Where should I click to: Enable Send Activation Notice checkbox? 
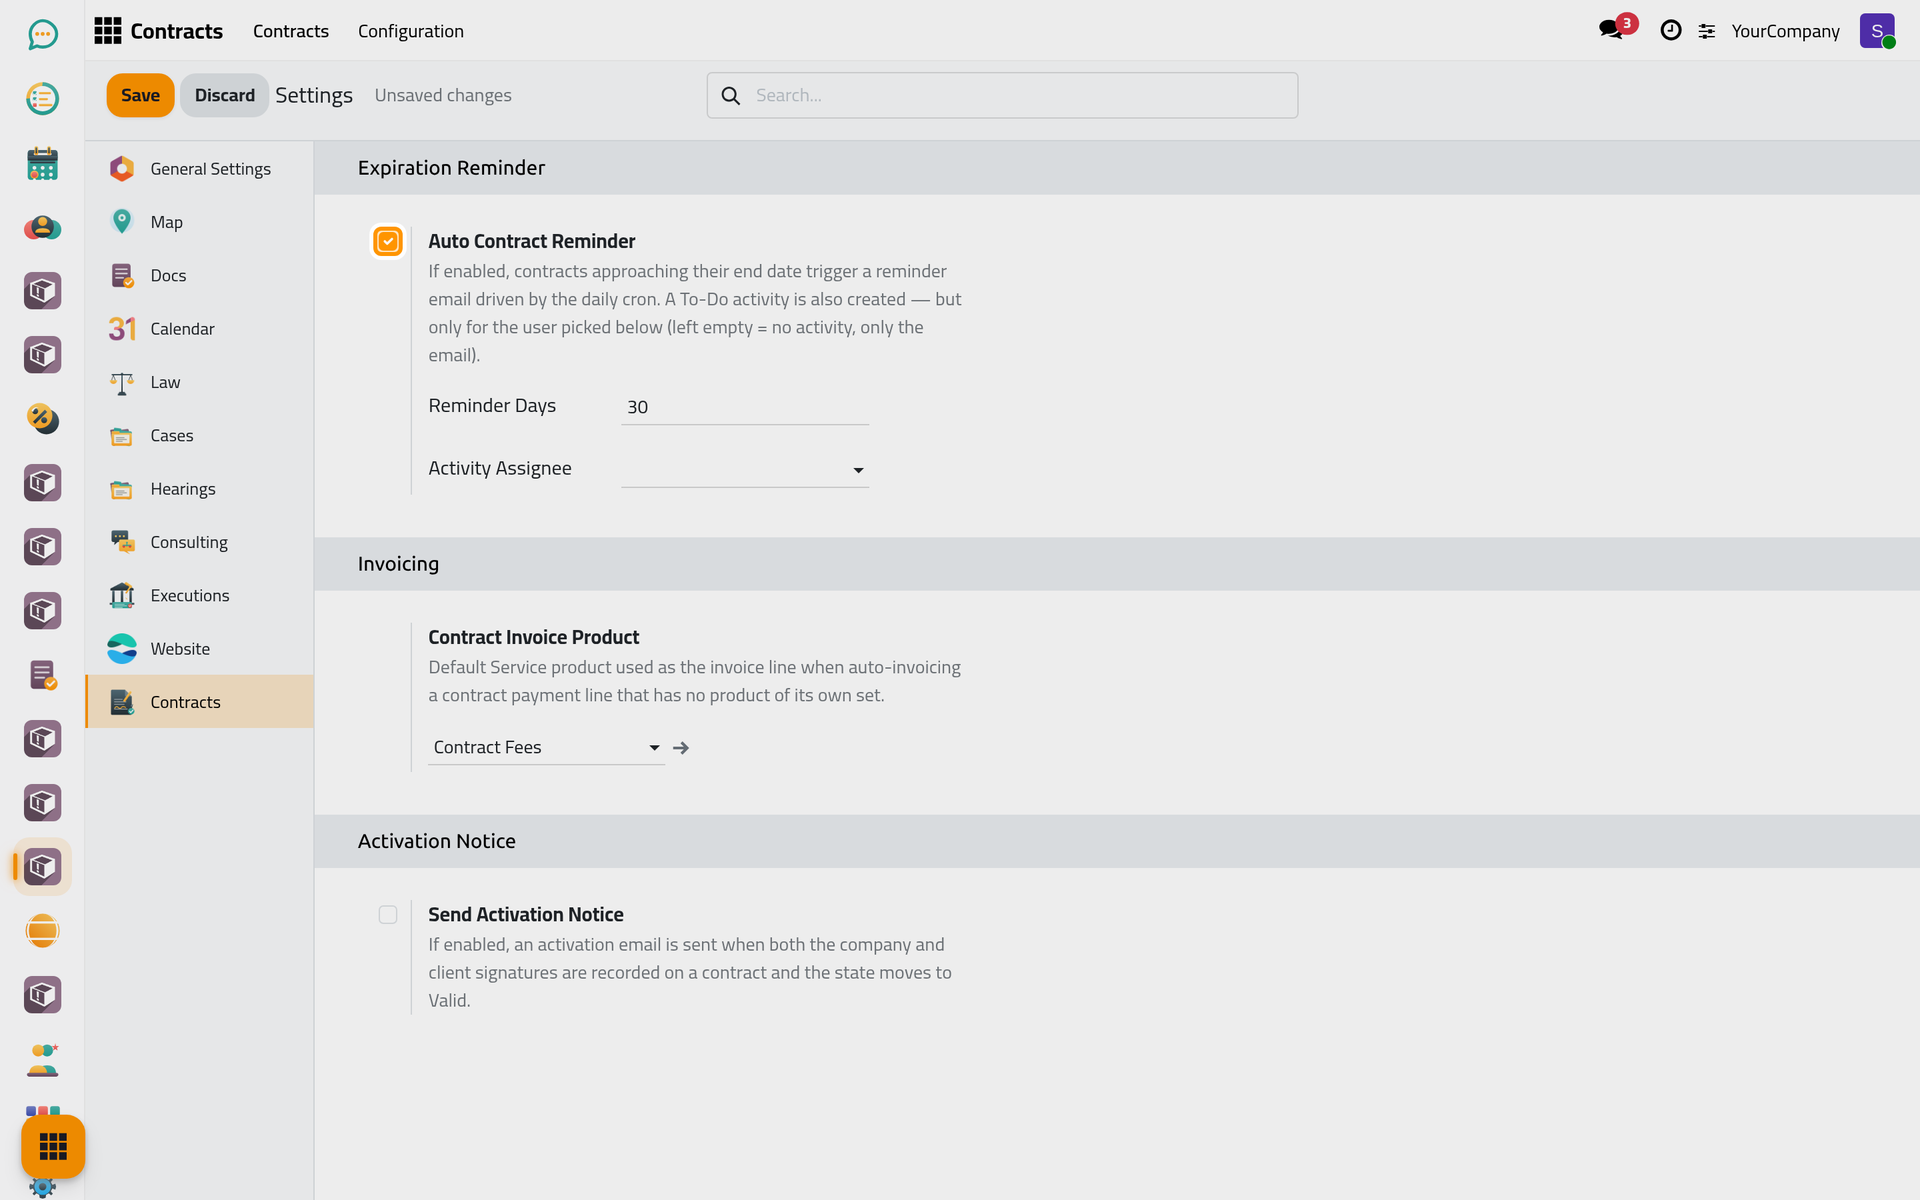pyautogui.click(x=388, y=915)
